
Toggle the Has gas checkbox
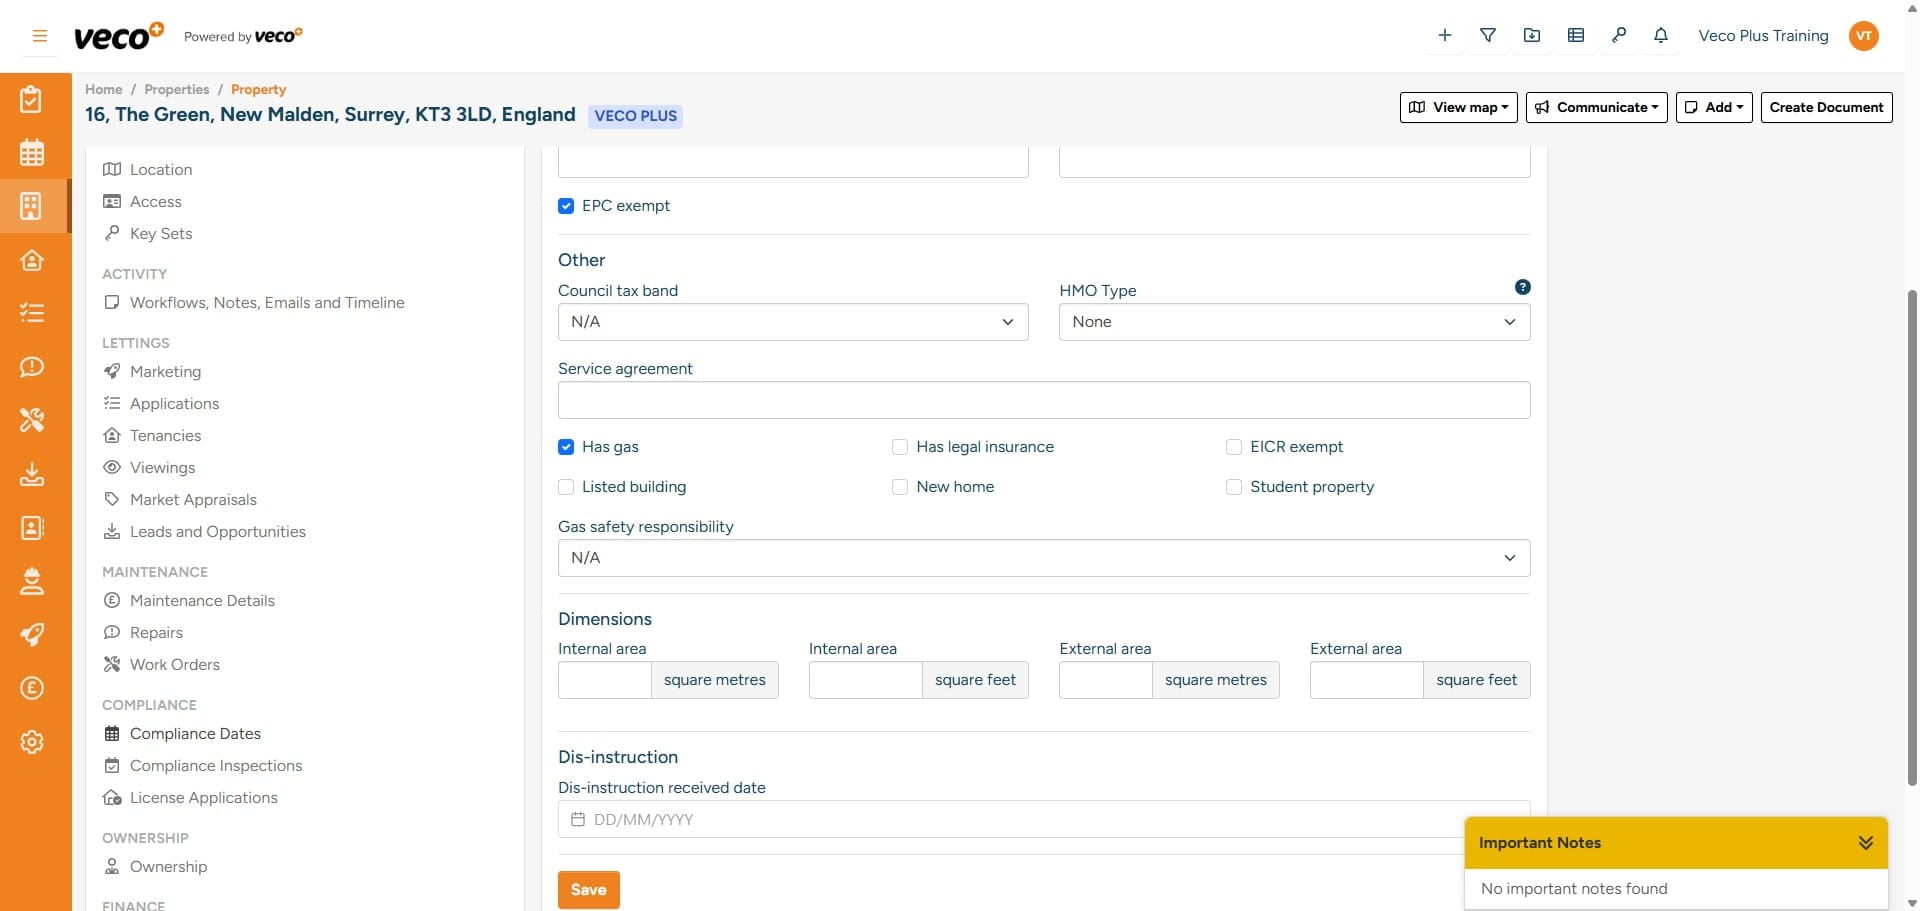tap(566, 447)
